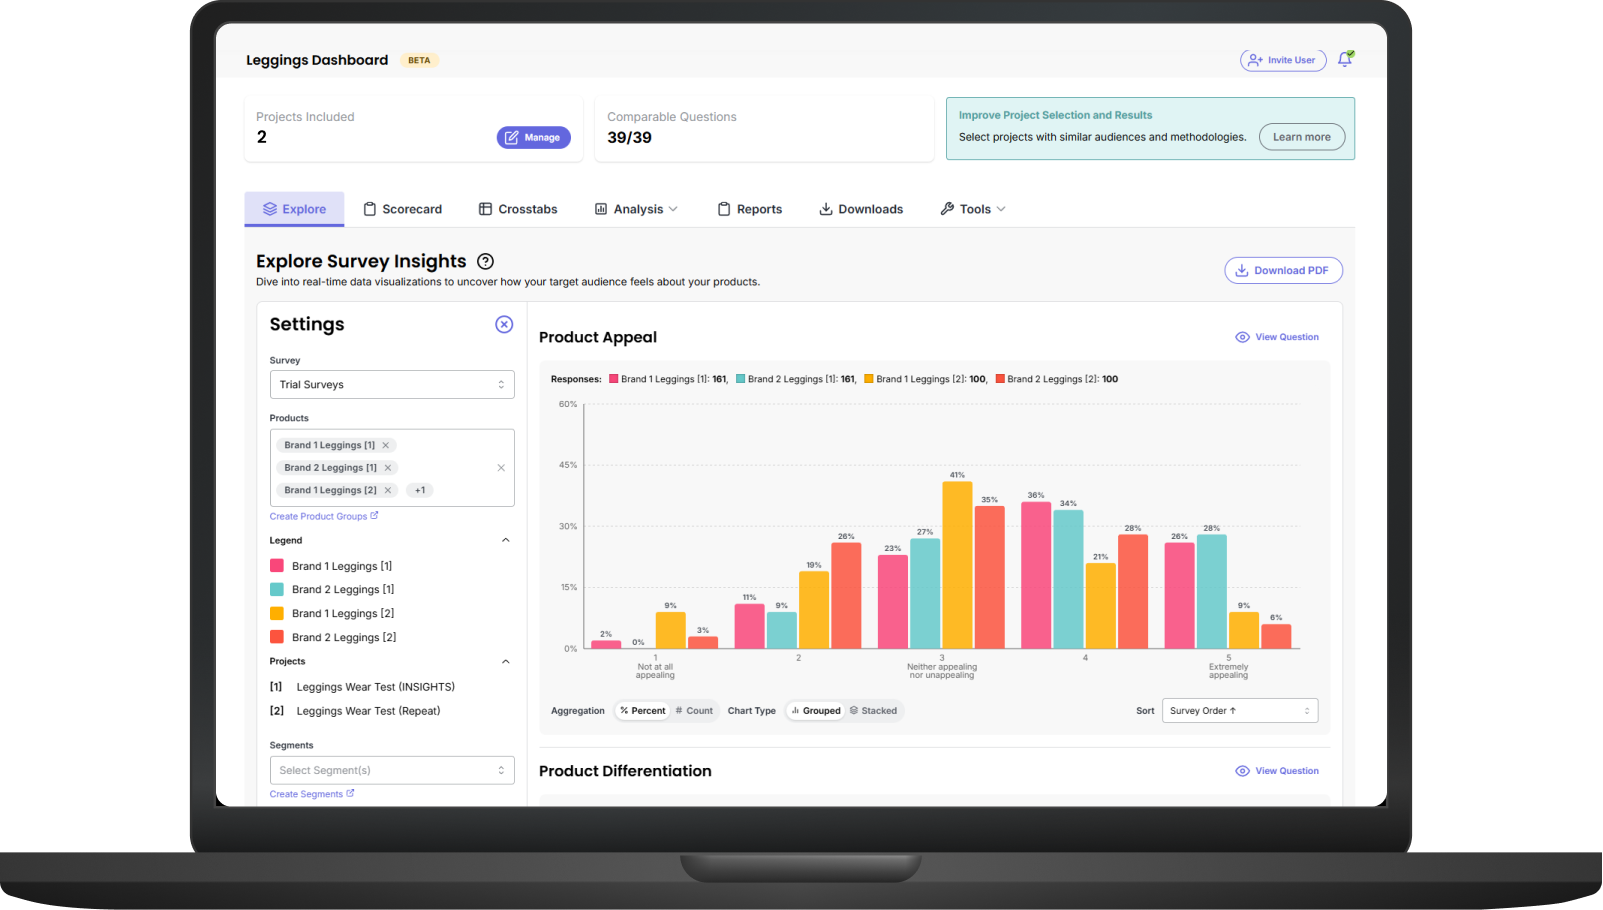Select the pink Brand 1 Leggings color swatch
The width and height of the screenshot is (1603, 910).
pos(278,565)
